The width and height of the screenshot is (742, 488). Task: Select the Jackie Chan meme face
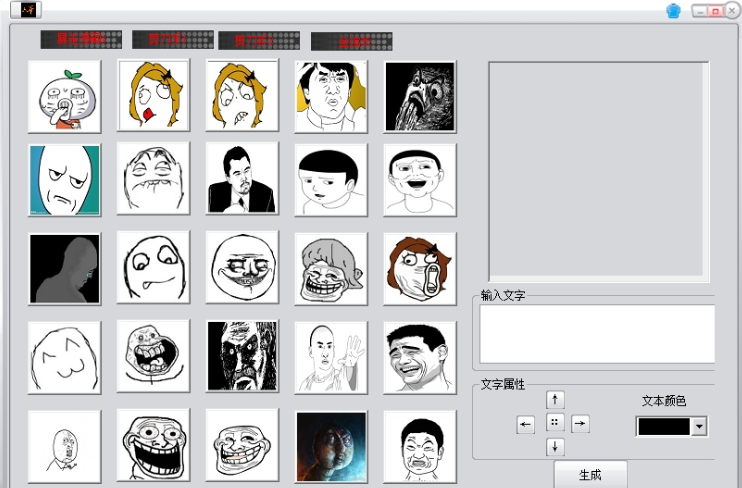tap(331, 97)
